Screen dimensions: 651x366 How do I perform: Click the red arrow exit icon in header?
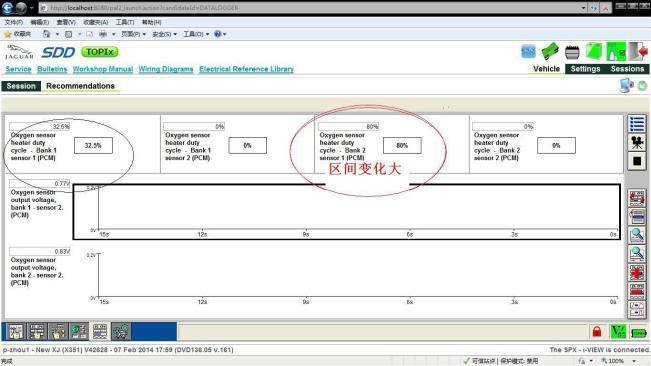coord(638,52)
